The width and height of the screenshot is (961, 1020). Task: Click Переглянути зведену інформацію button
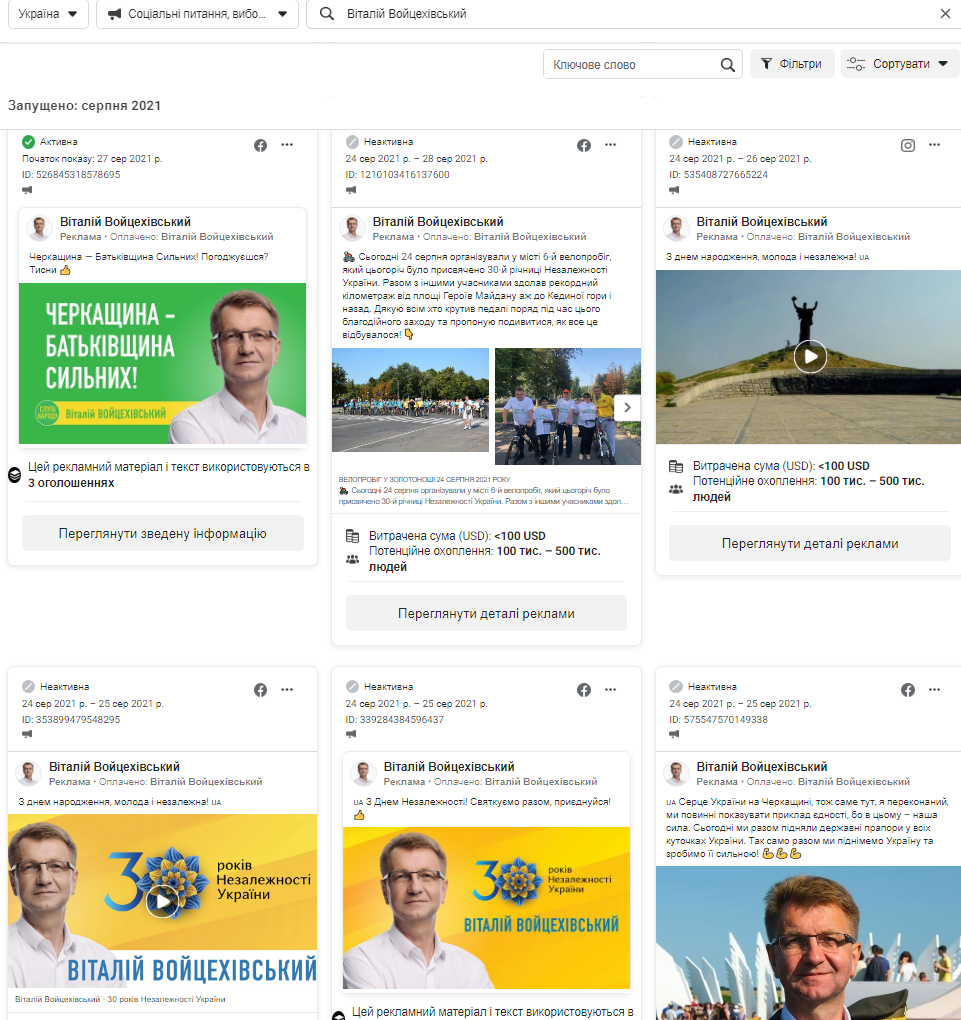(x=162, y=533)
